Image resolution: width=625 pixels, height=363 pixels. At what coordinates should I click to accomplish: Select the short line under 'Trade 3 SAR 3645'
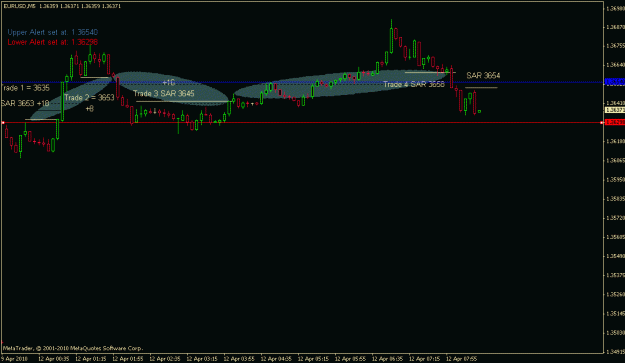pyautogui.click(x=183, y=102)
